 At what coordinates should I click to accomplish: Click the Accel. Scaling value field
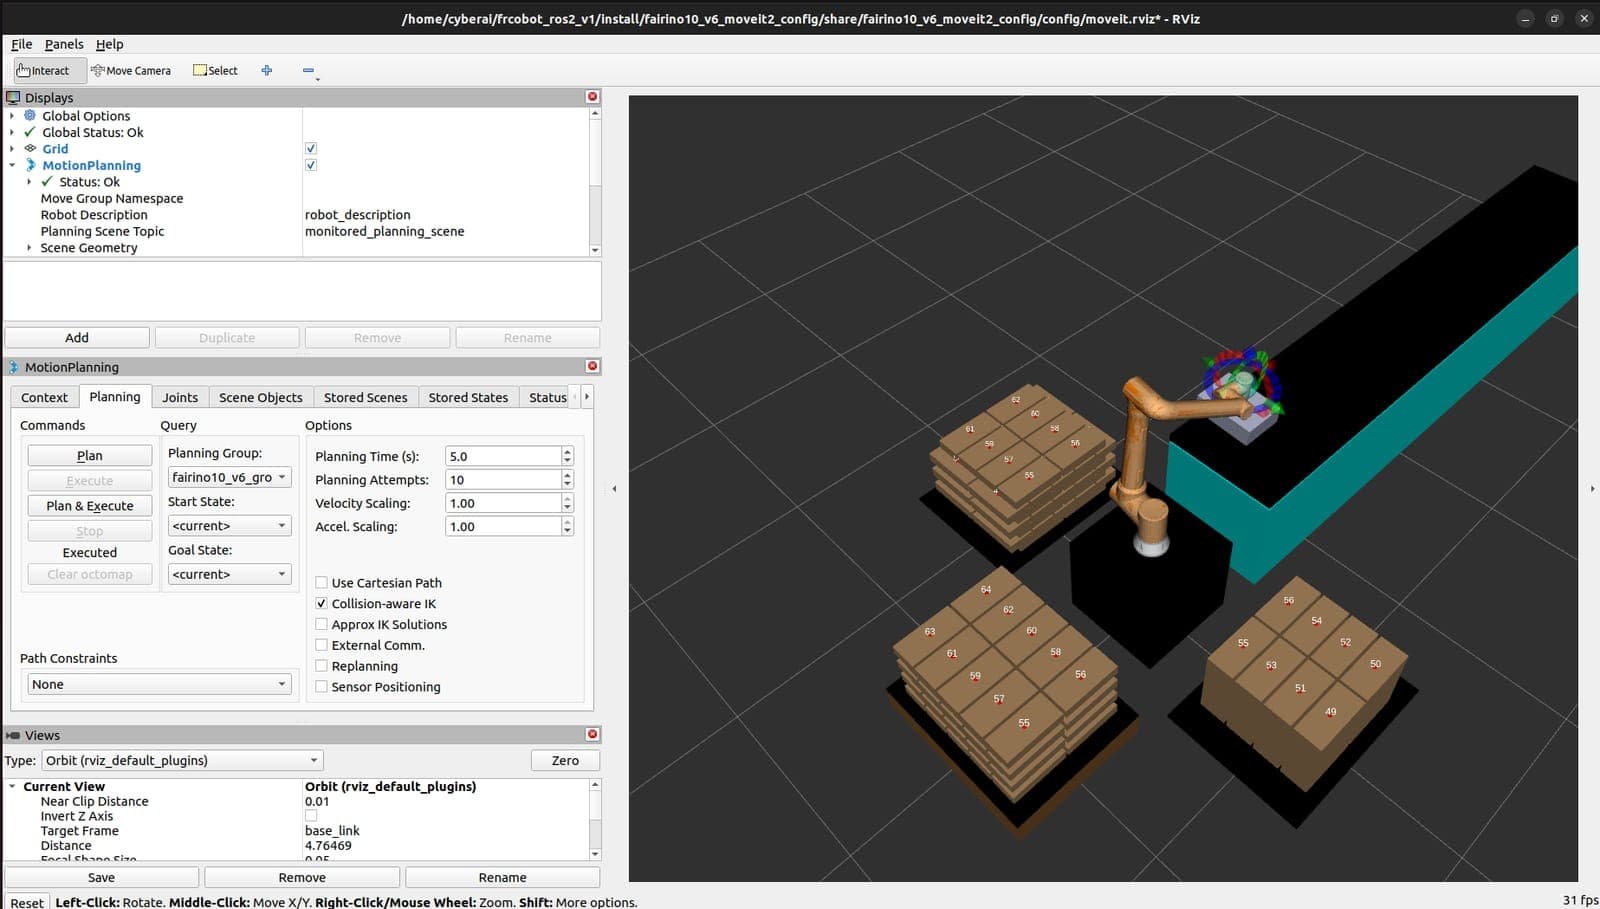point(503,526)
